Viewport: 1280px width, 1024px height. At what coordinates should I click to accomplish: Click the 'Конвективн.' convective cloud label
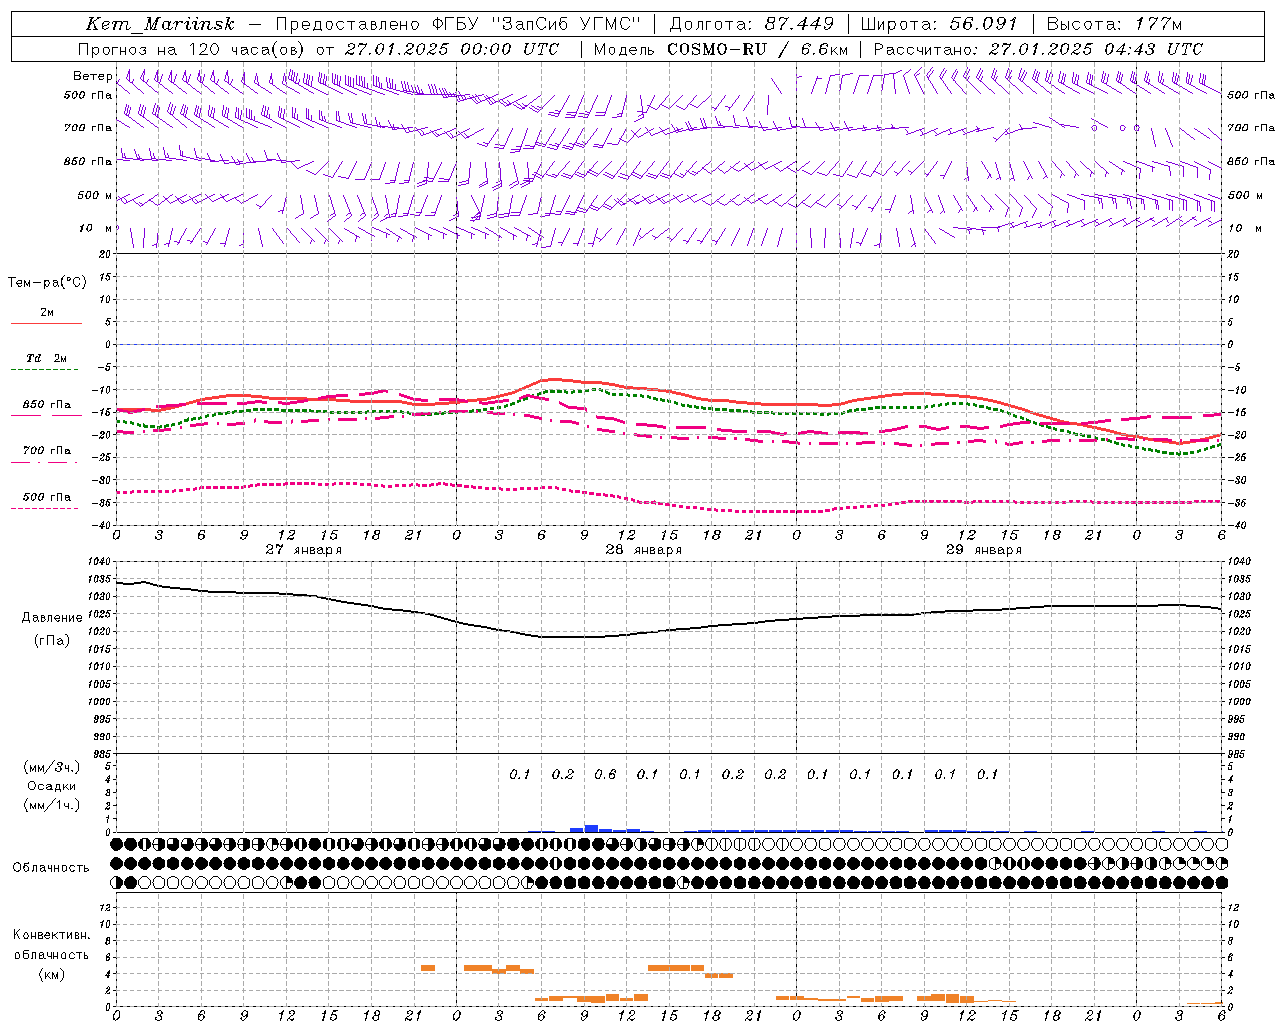point(52,935)
